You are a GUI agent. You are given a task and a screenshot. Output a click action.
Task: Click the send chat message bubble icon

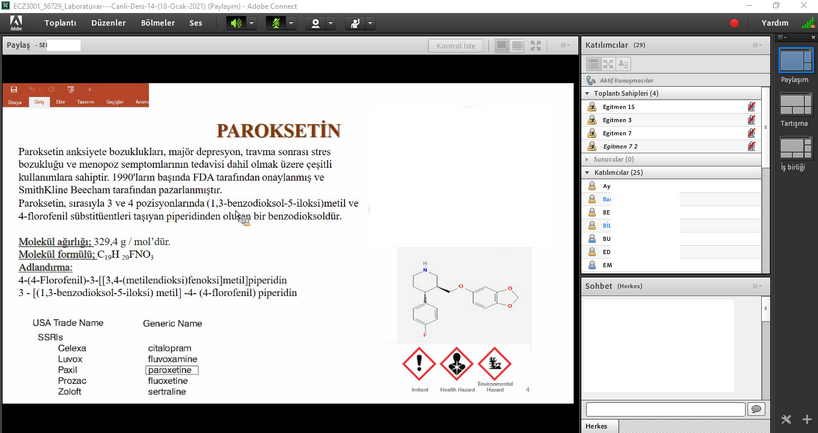(756, 409)
